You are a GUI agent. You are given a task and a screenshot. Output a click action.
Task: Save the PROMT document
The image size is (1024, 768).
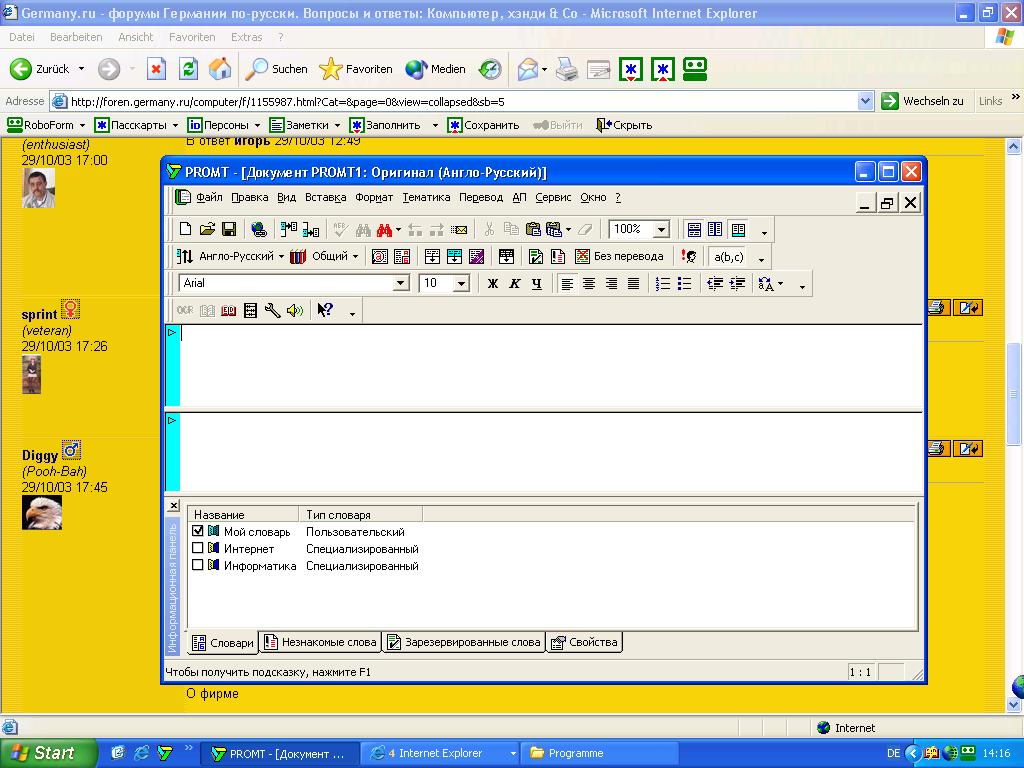point(229,229)
